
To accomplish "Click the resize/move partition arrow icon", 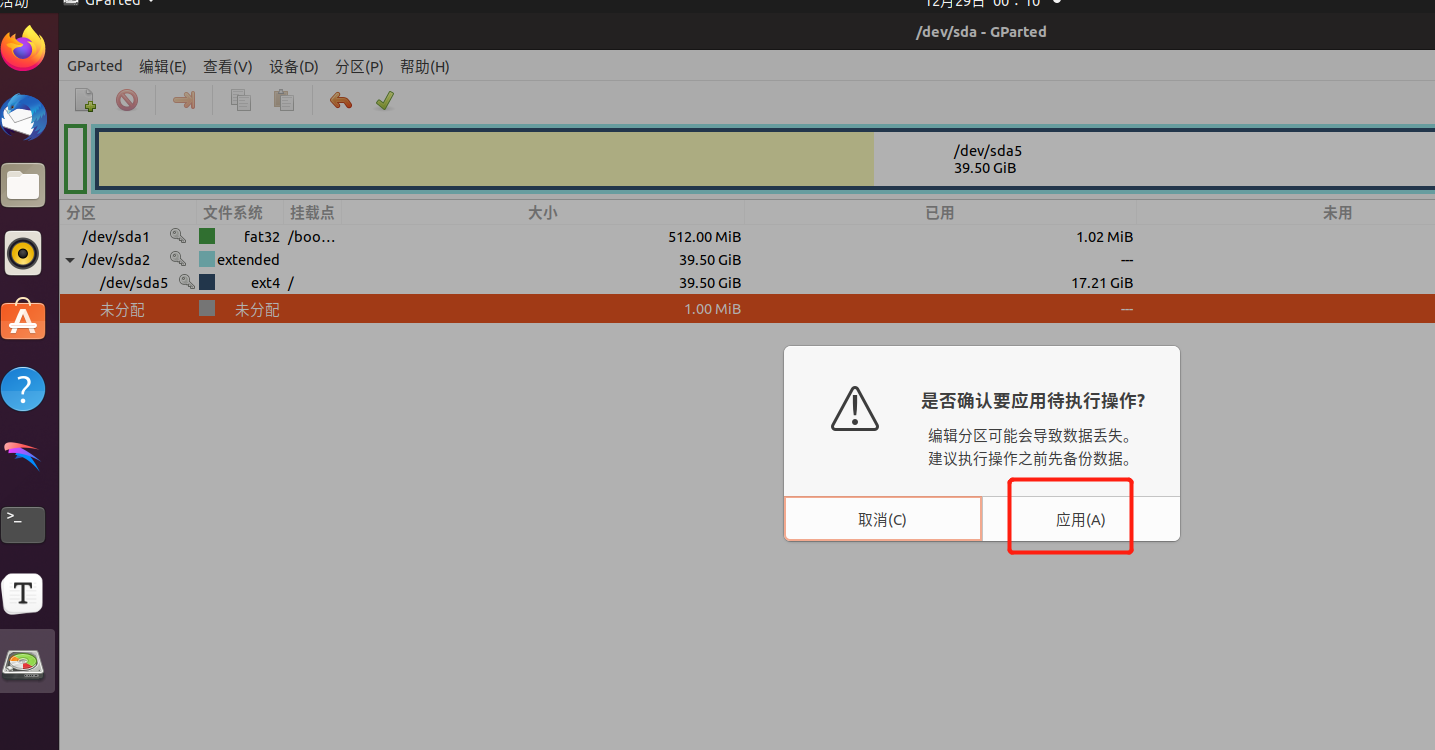I will (x=184, y=100).
